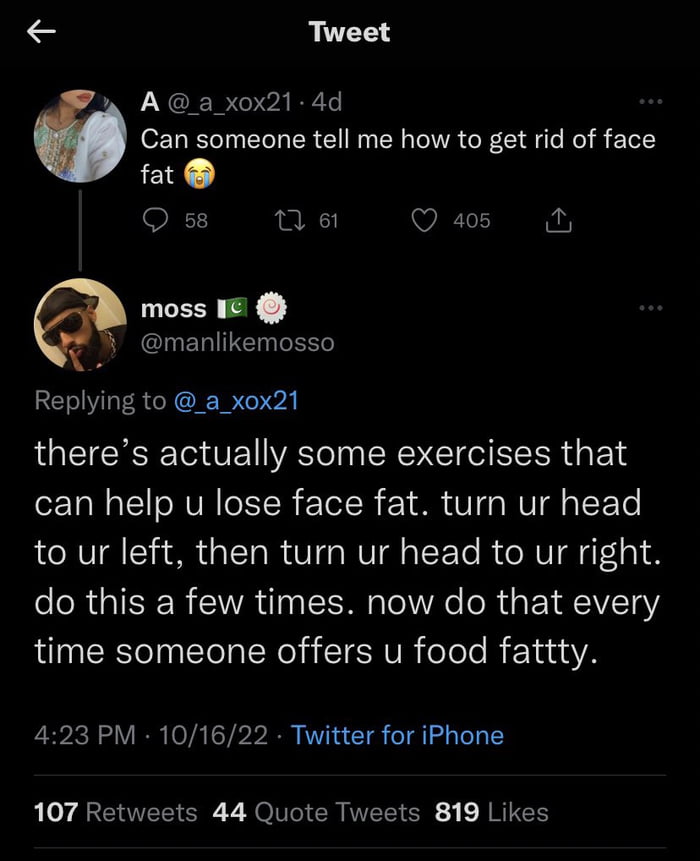Reply to the face fat tweet
This screenshot has height=861, width=700.
pos(156,221)
